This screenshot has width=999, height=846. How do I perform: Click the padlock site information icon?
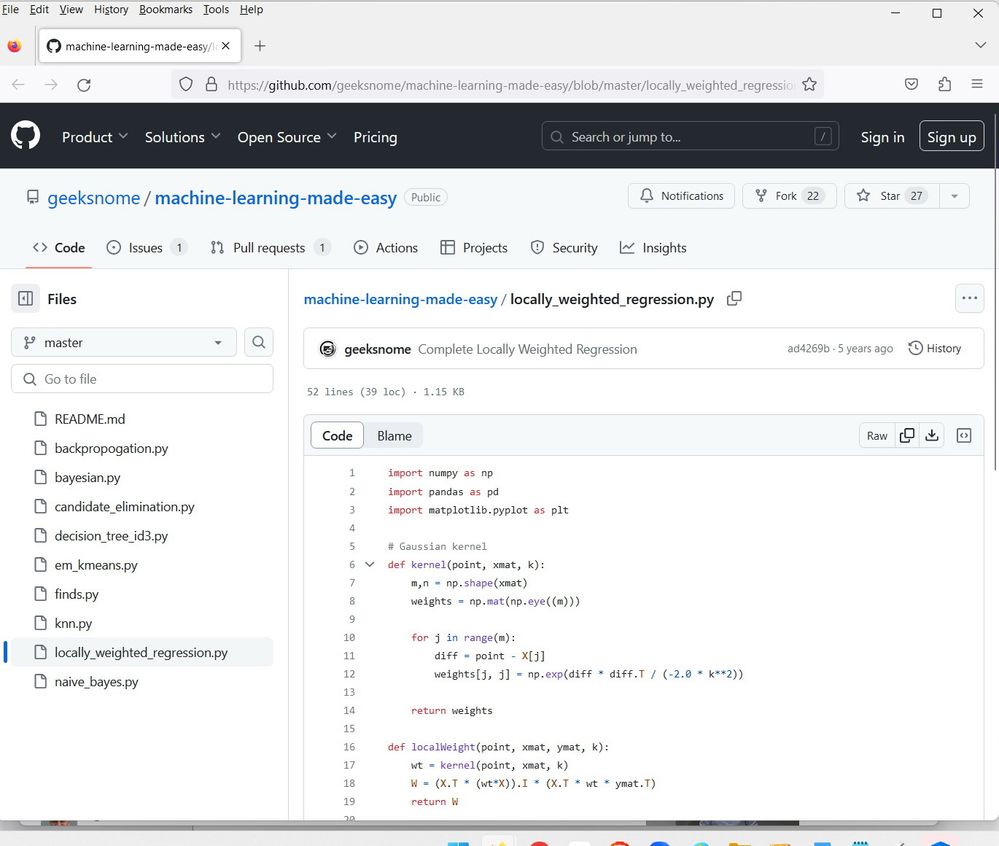tap(212, 85)
